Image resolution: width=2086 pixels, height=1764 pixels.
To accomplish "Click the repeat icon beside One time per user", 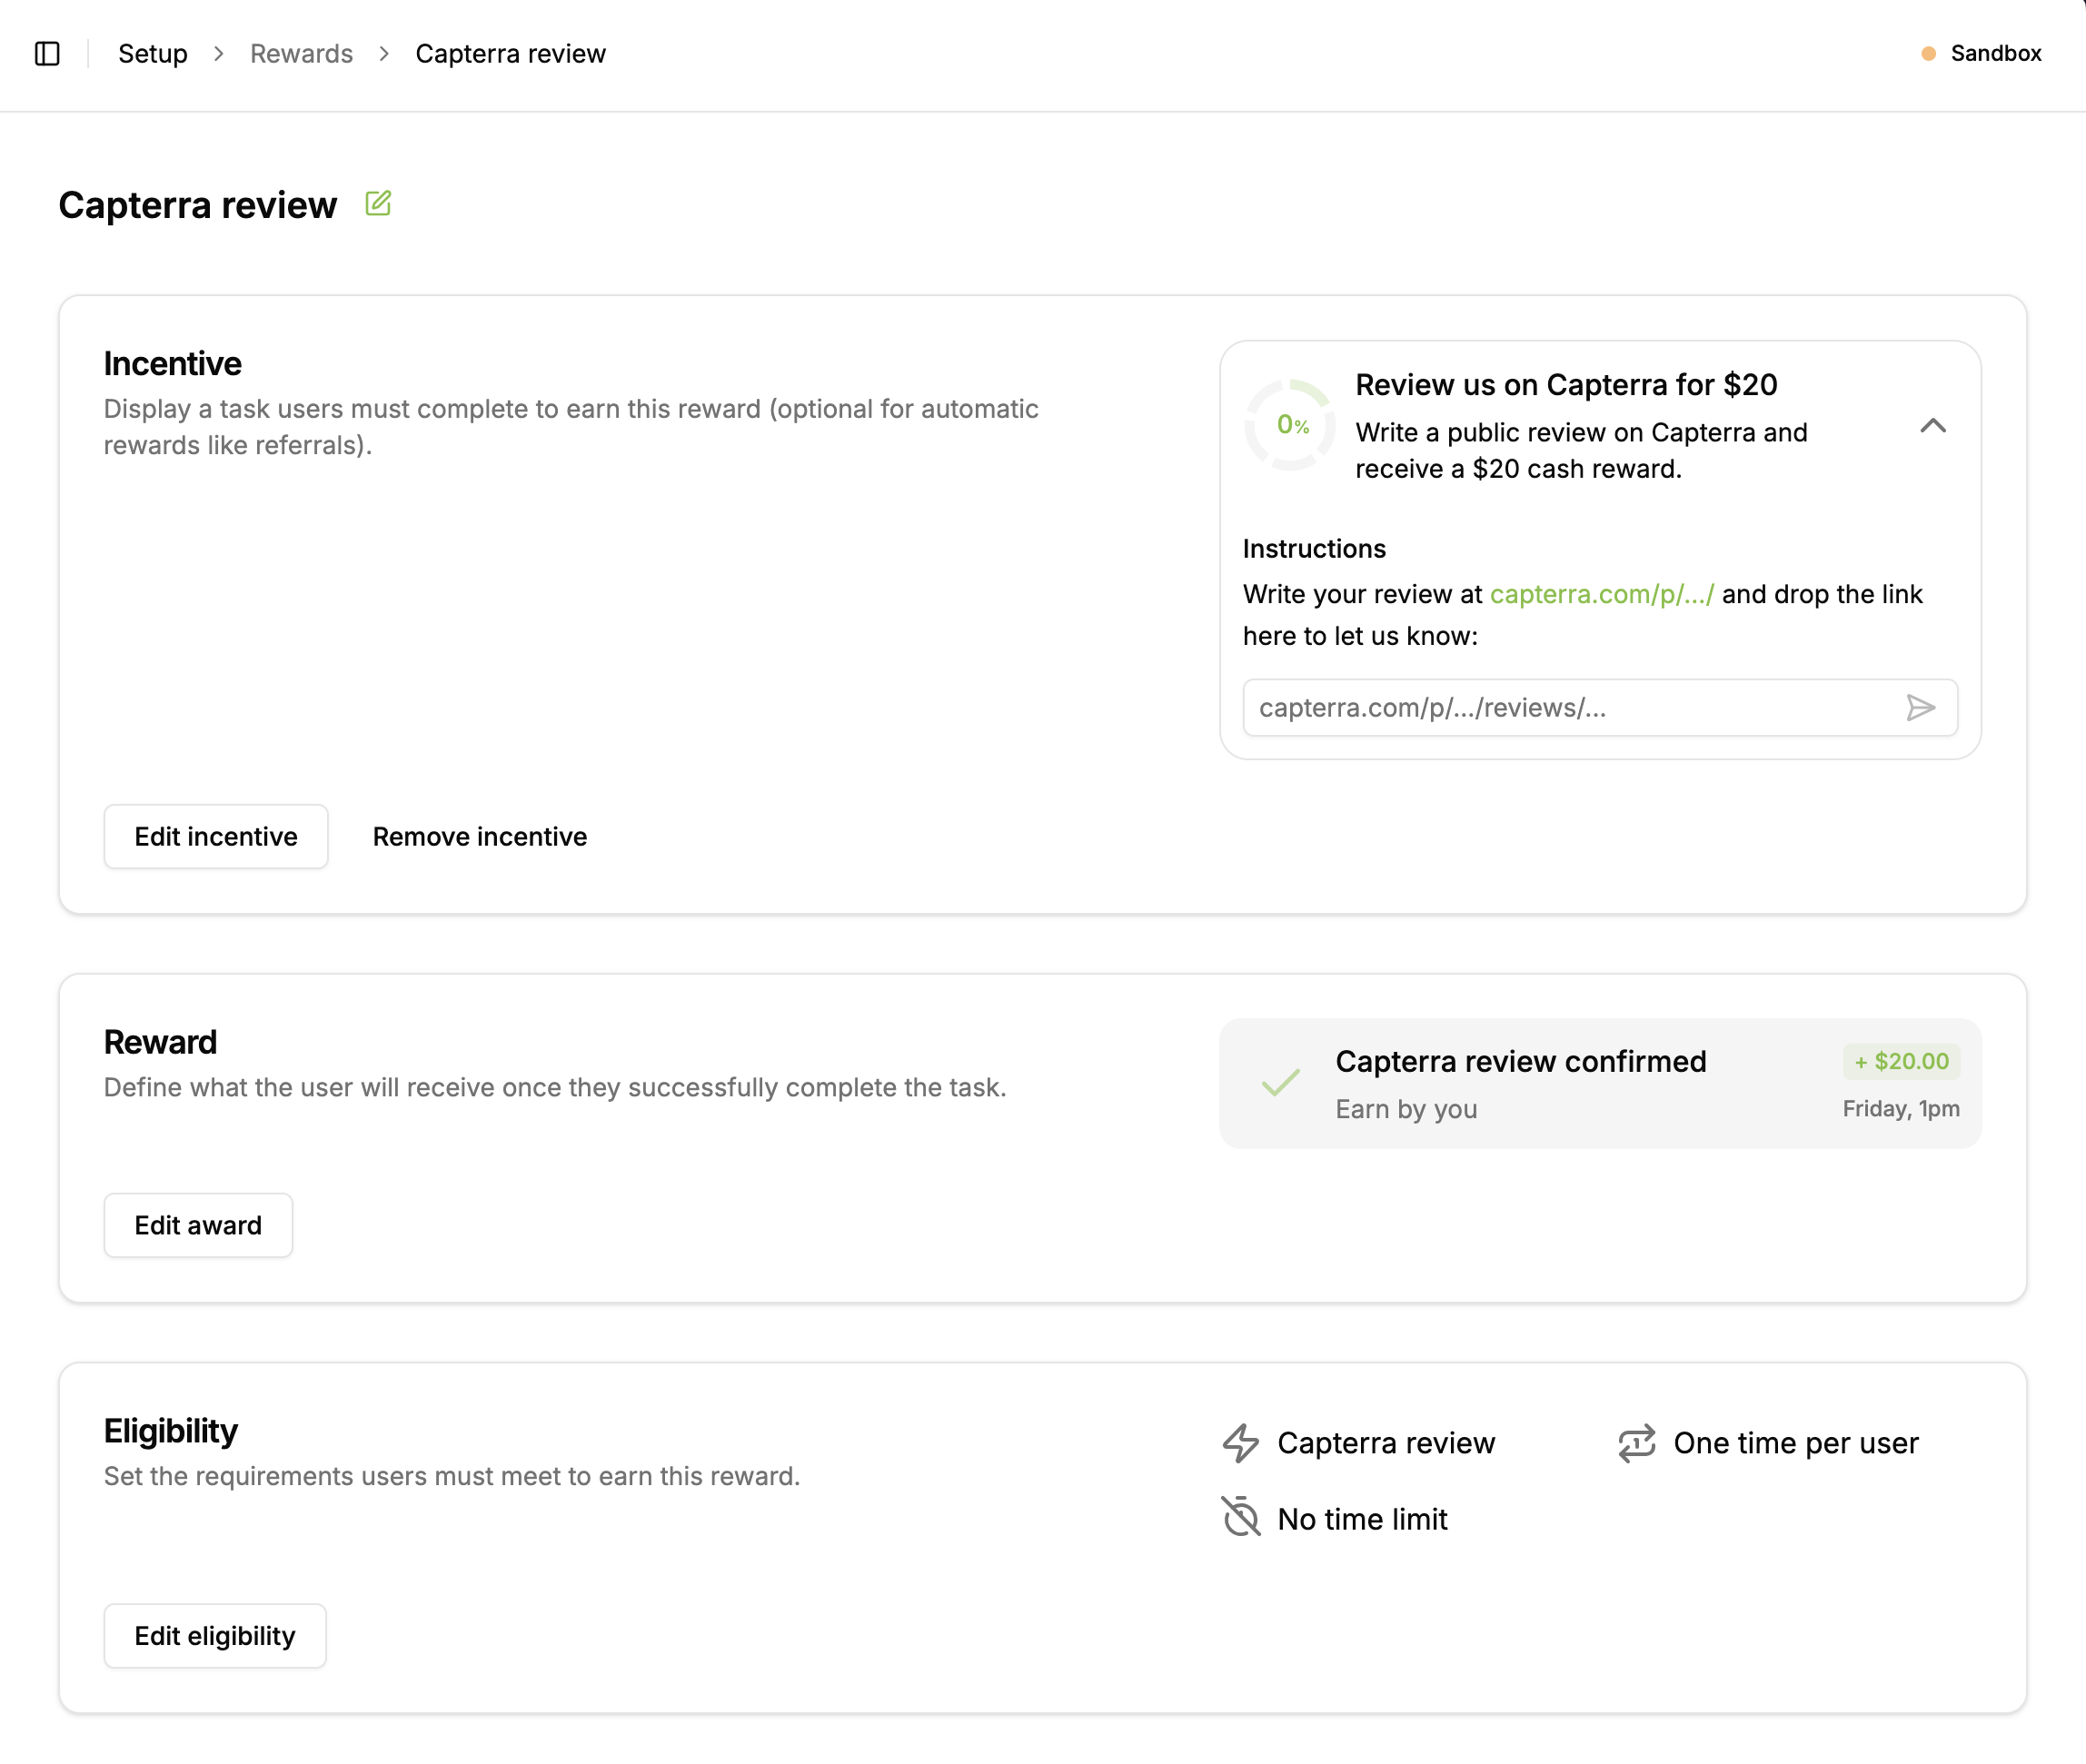I will point(1637,1443).
